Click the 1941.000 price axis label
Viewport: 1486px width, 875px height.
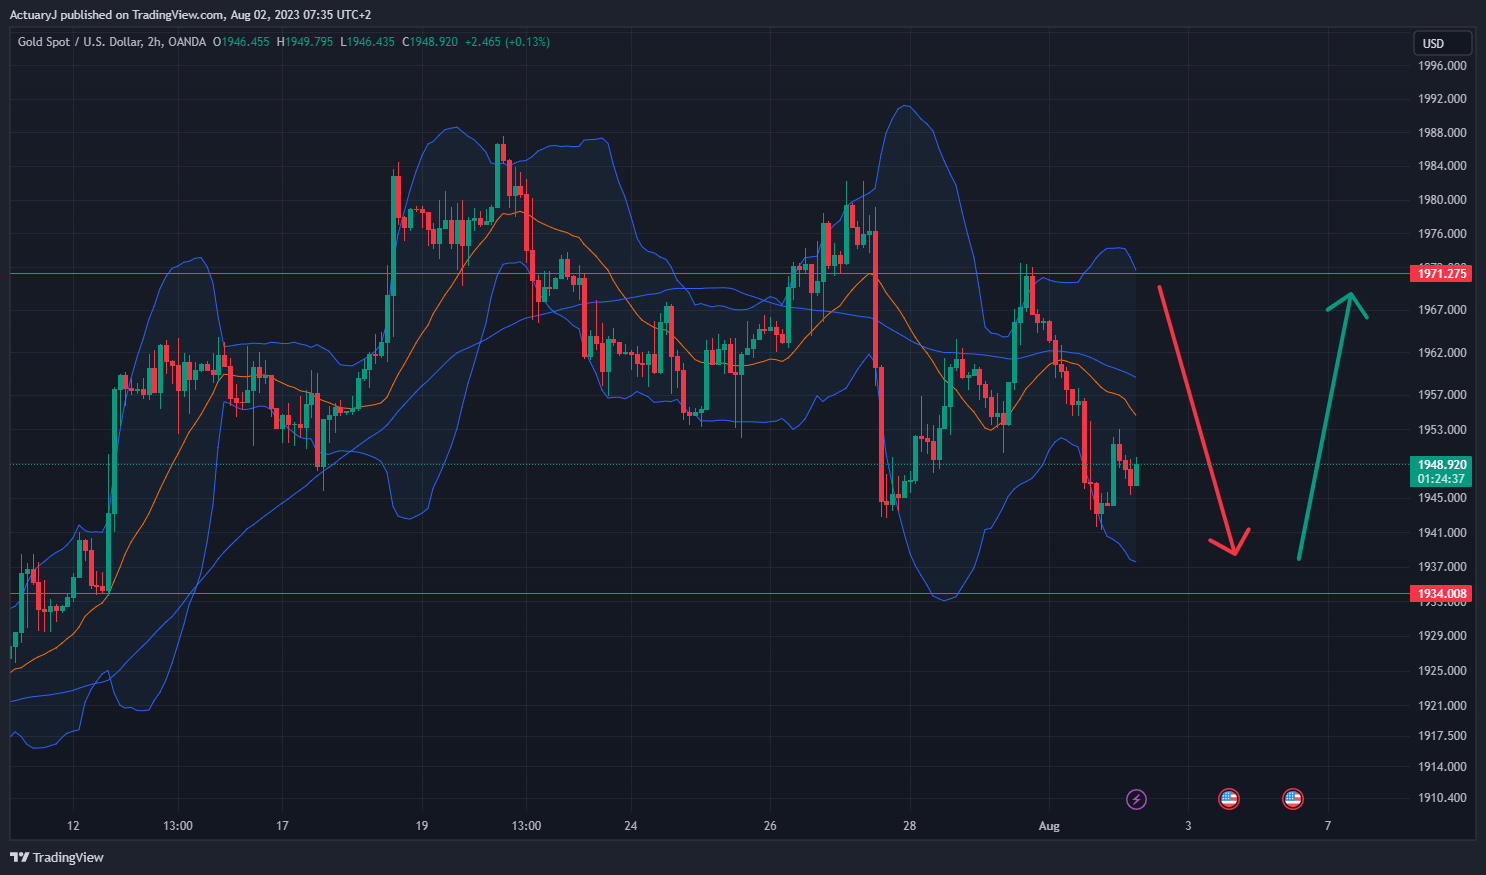click(x=1442, y=533)
